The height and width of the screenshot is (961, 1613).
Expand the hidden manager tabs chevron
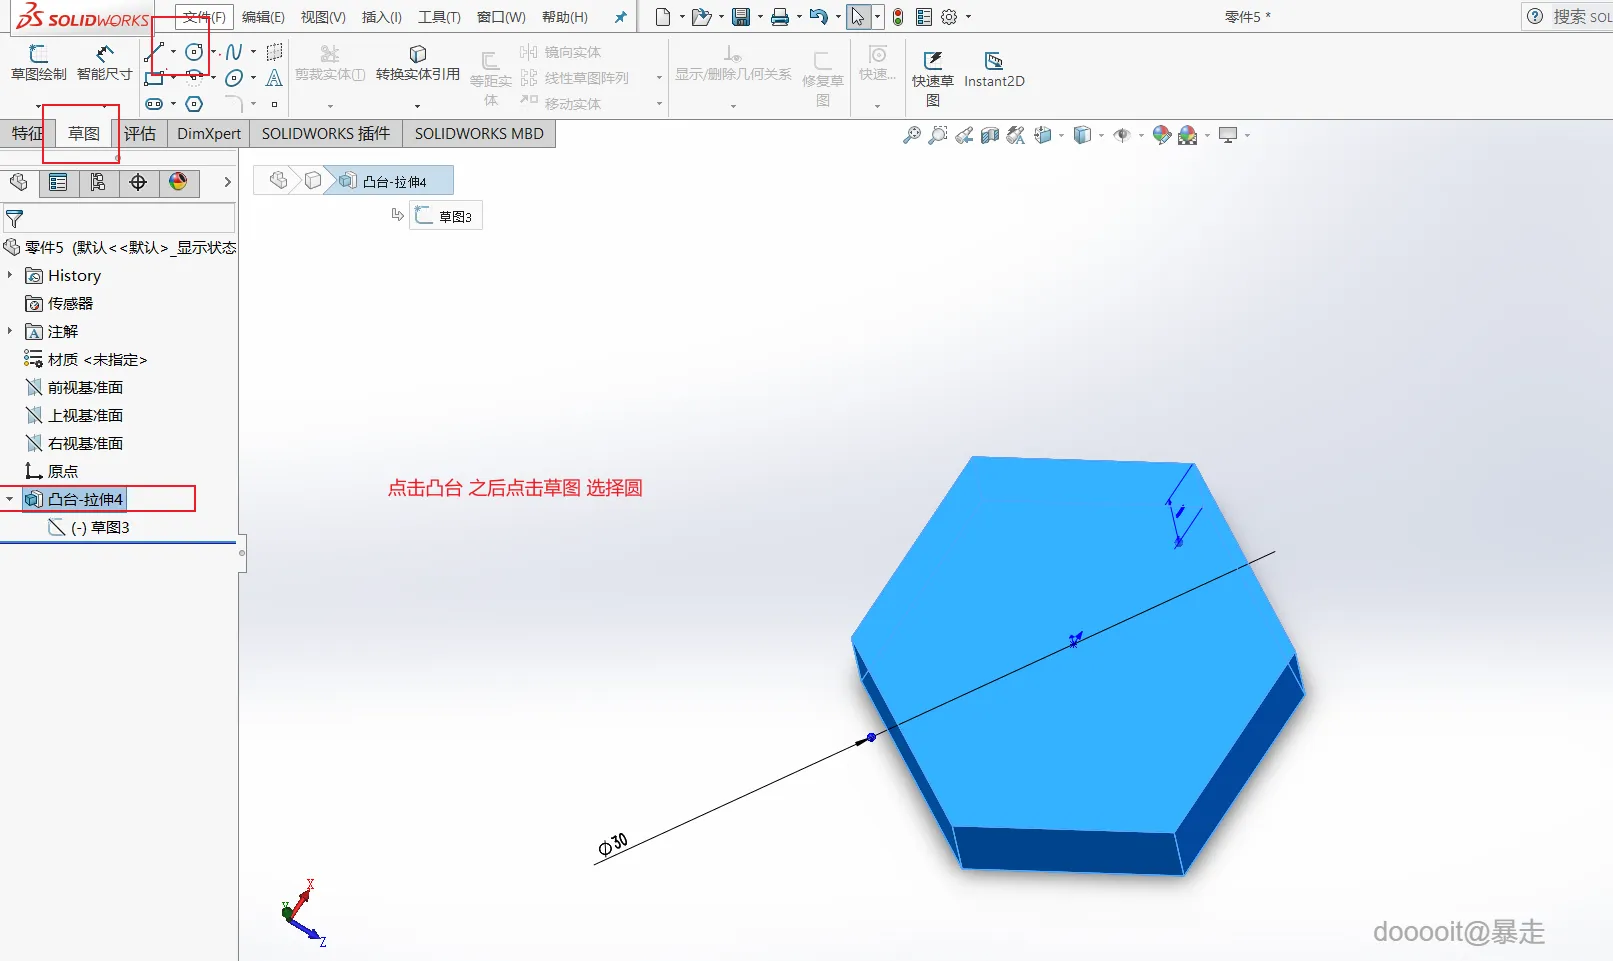[227, 182]
